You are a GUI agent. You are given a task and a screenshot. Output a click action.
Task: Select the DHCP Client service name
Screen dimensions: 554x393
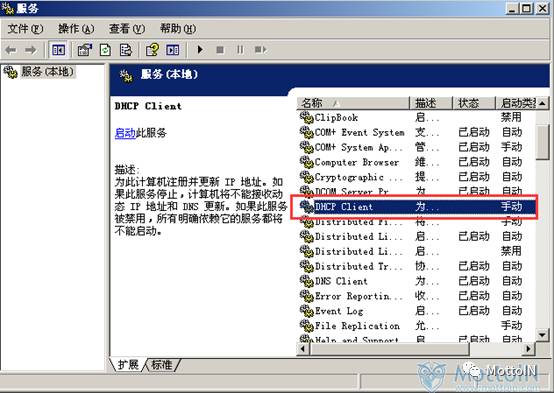pos(343,207)
